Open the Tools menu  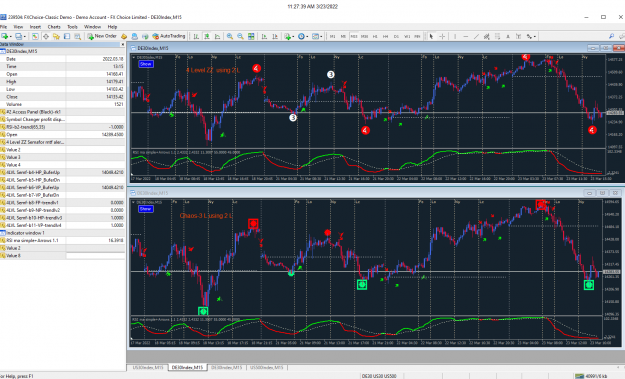[x=72, y=27]
